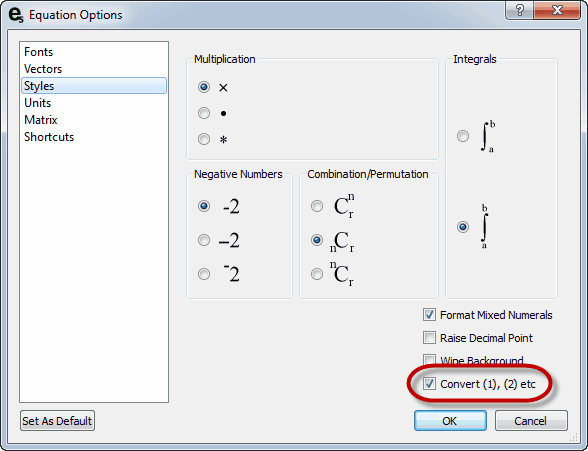Select the raised minus negative number style
The width and height of the screenshot is (588, 451).
tap(204, 274)
